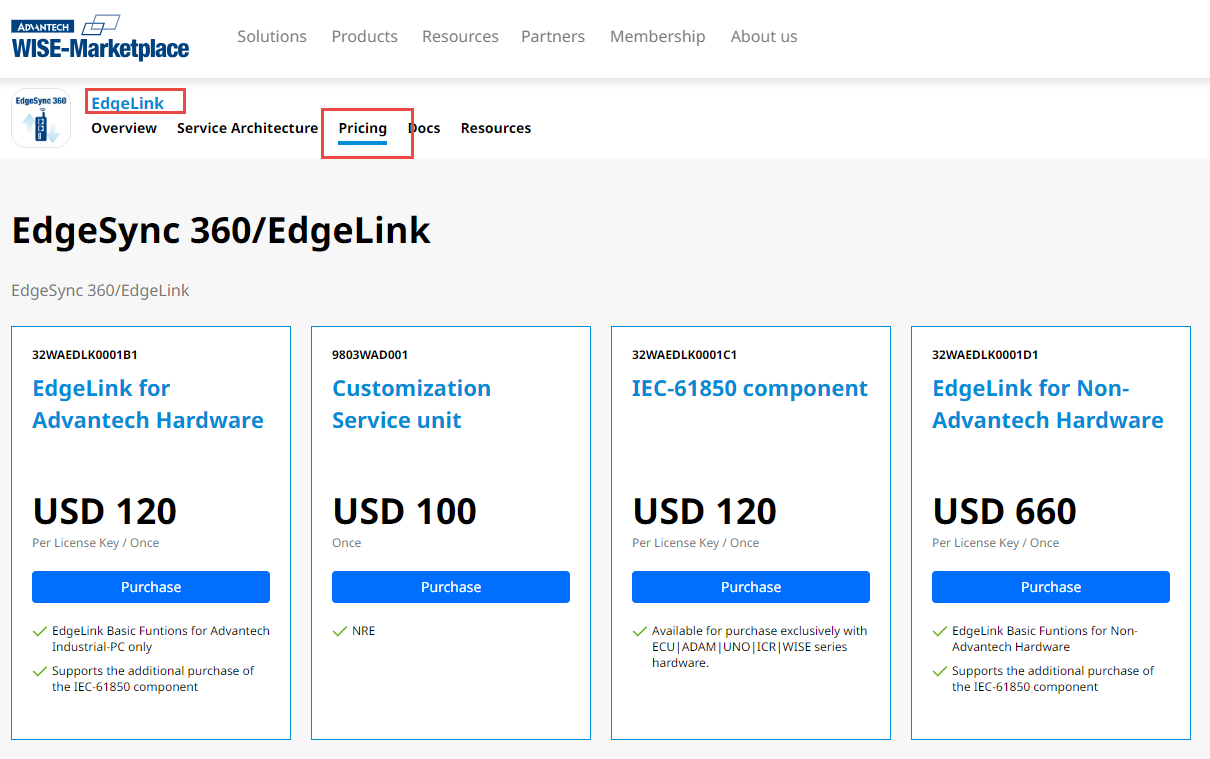Open the Membership menu
1210x759 pixels.
(657, 36)
